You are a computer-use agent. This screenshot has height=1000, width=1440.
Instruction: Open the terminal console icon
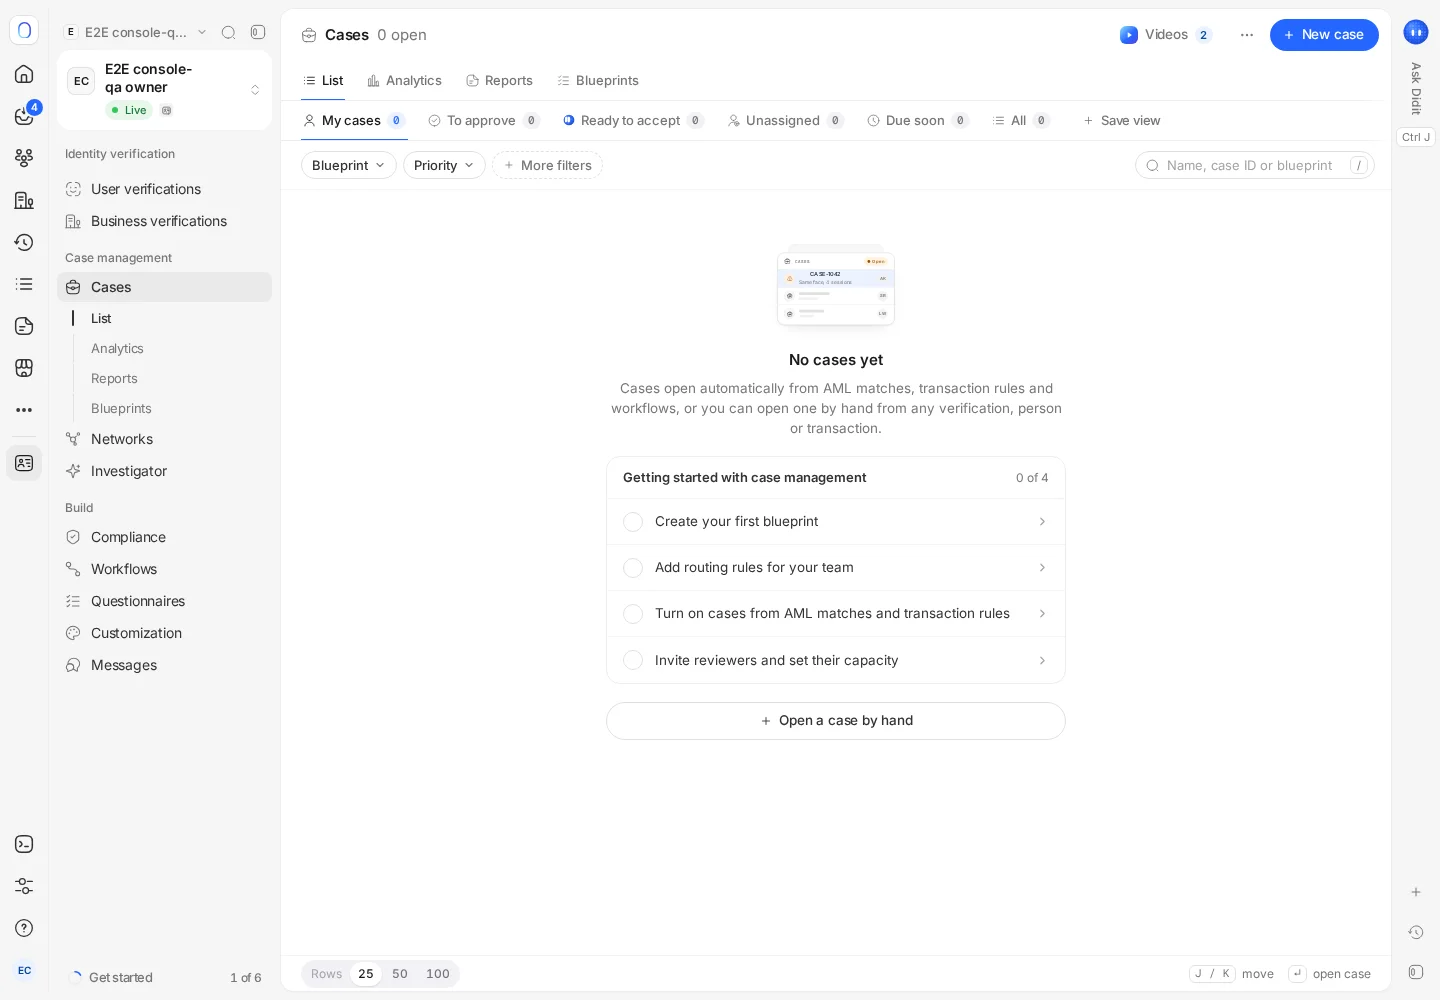pos(24,844)
